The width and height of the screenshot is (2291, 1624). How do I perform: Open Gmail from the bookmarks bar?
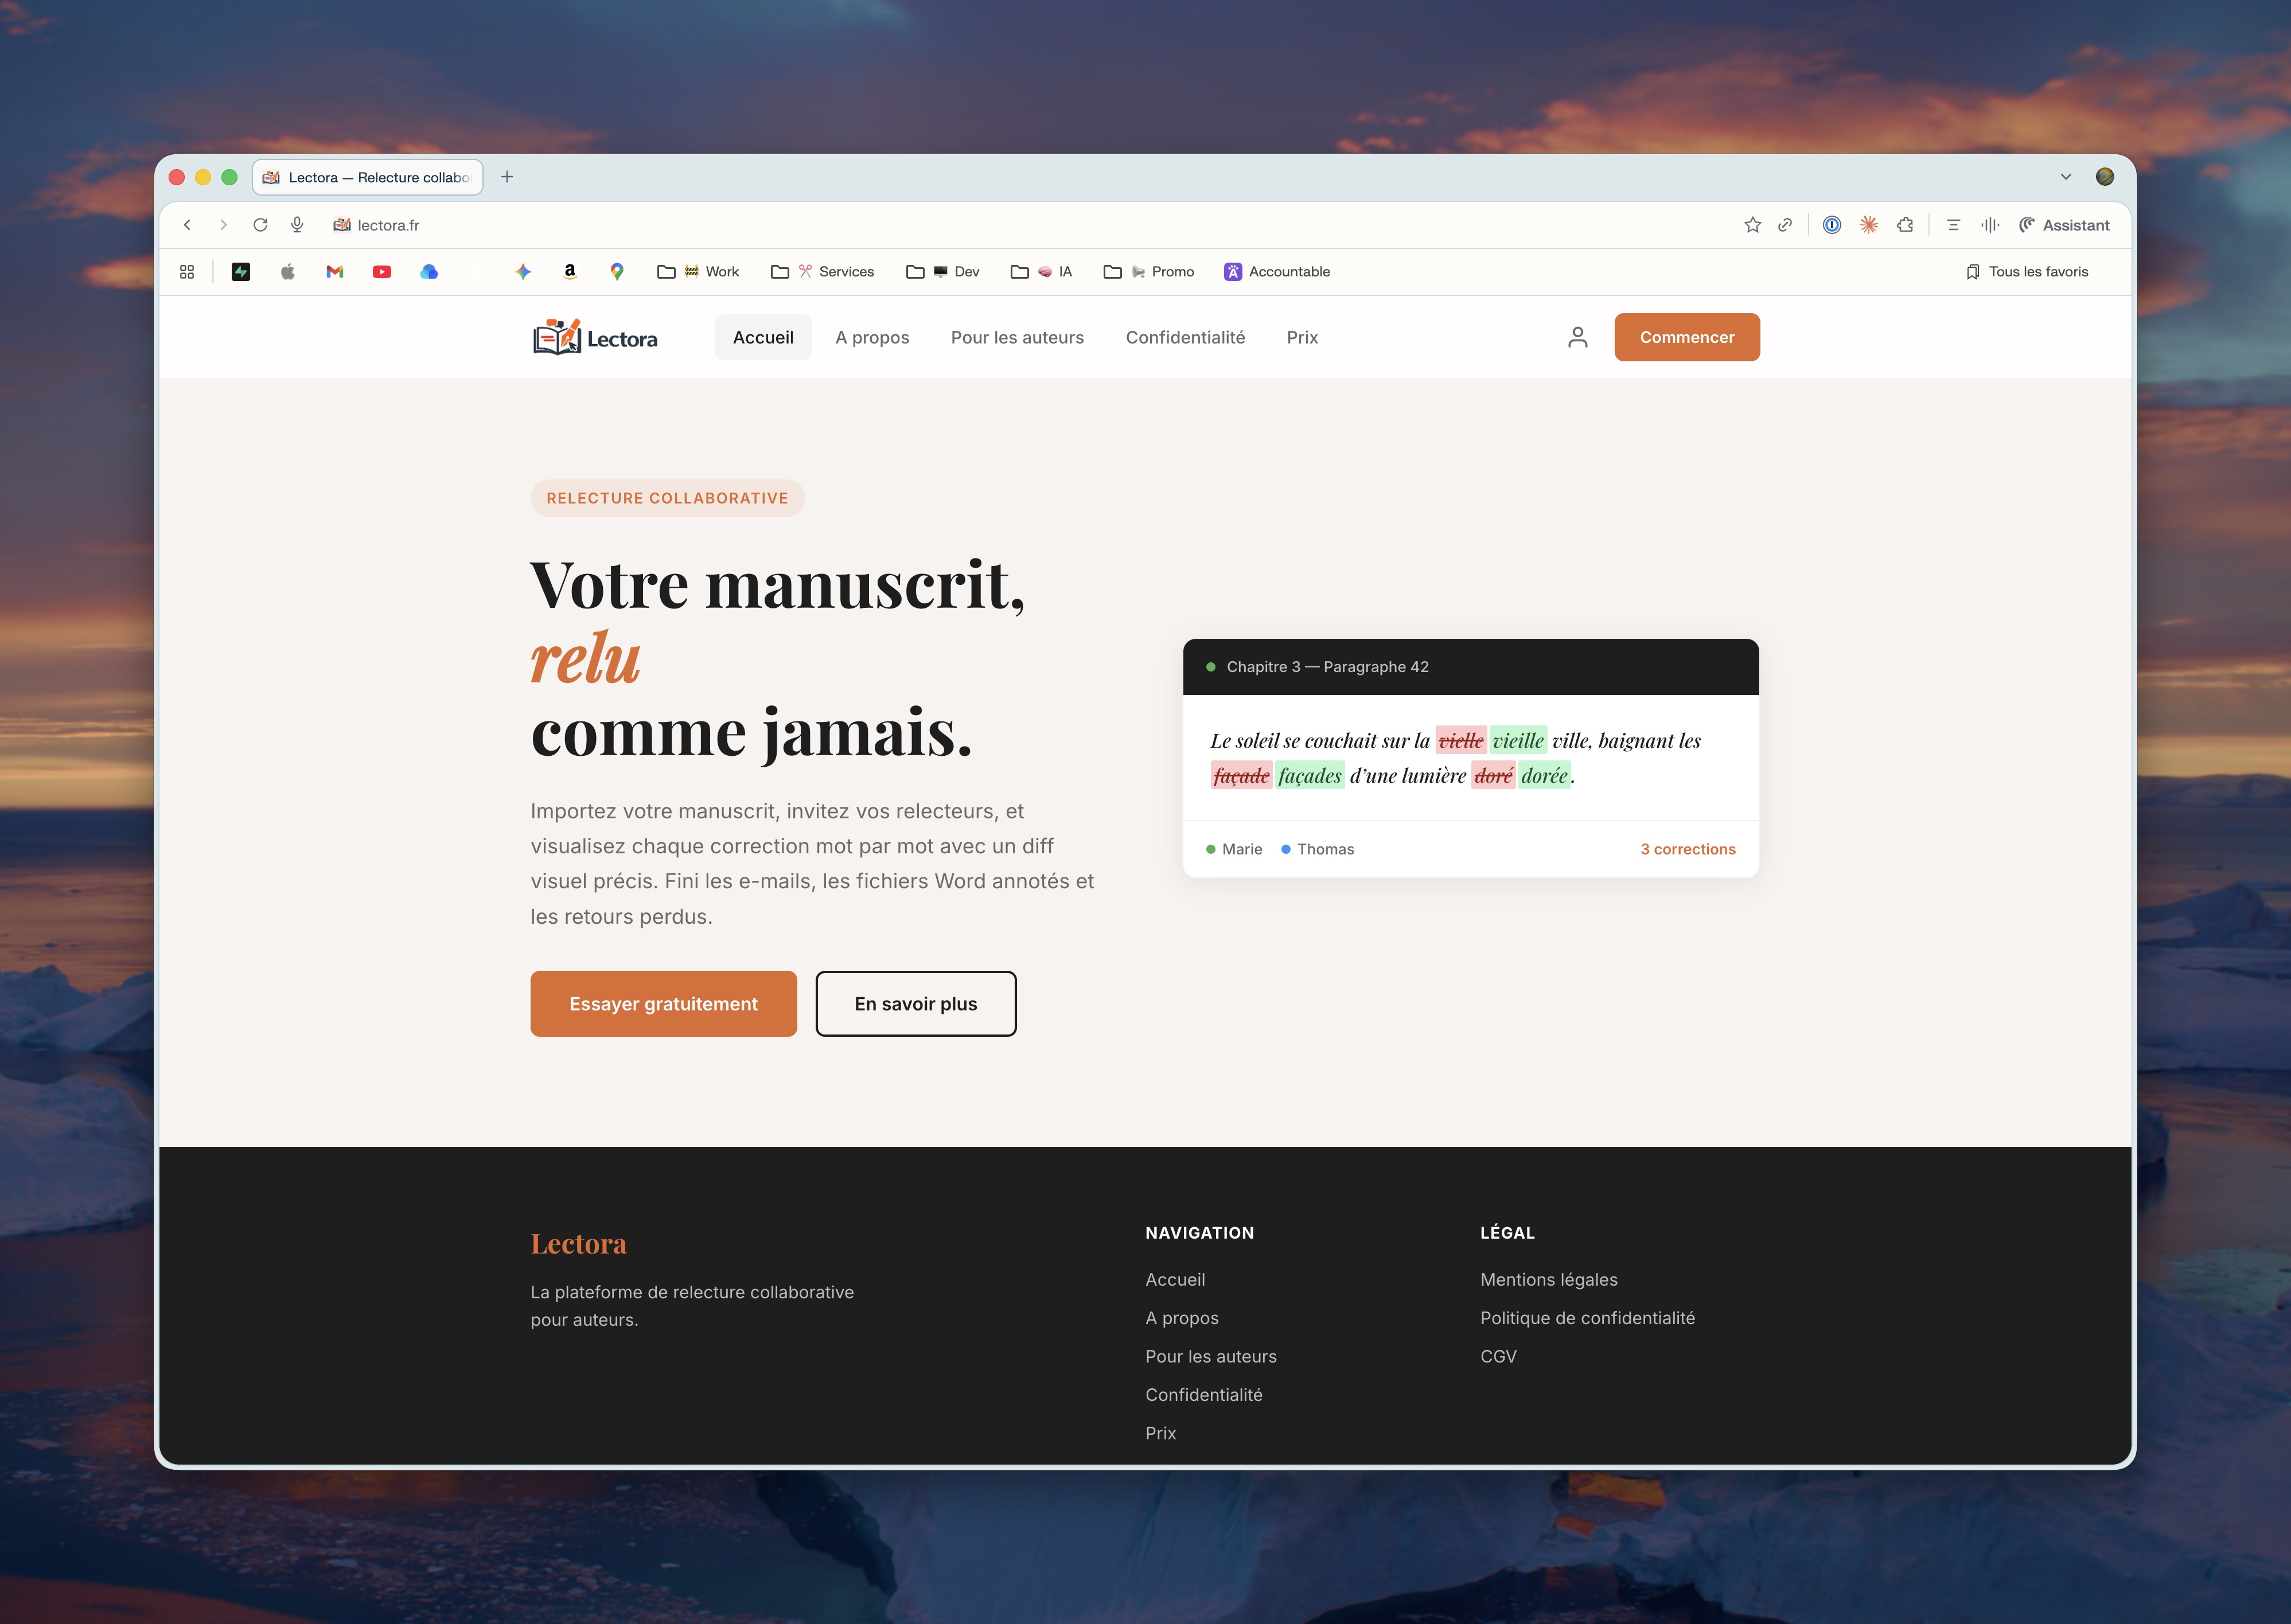334,271
